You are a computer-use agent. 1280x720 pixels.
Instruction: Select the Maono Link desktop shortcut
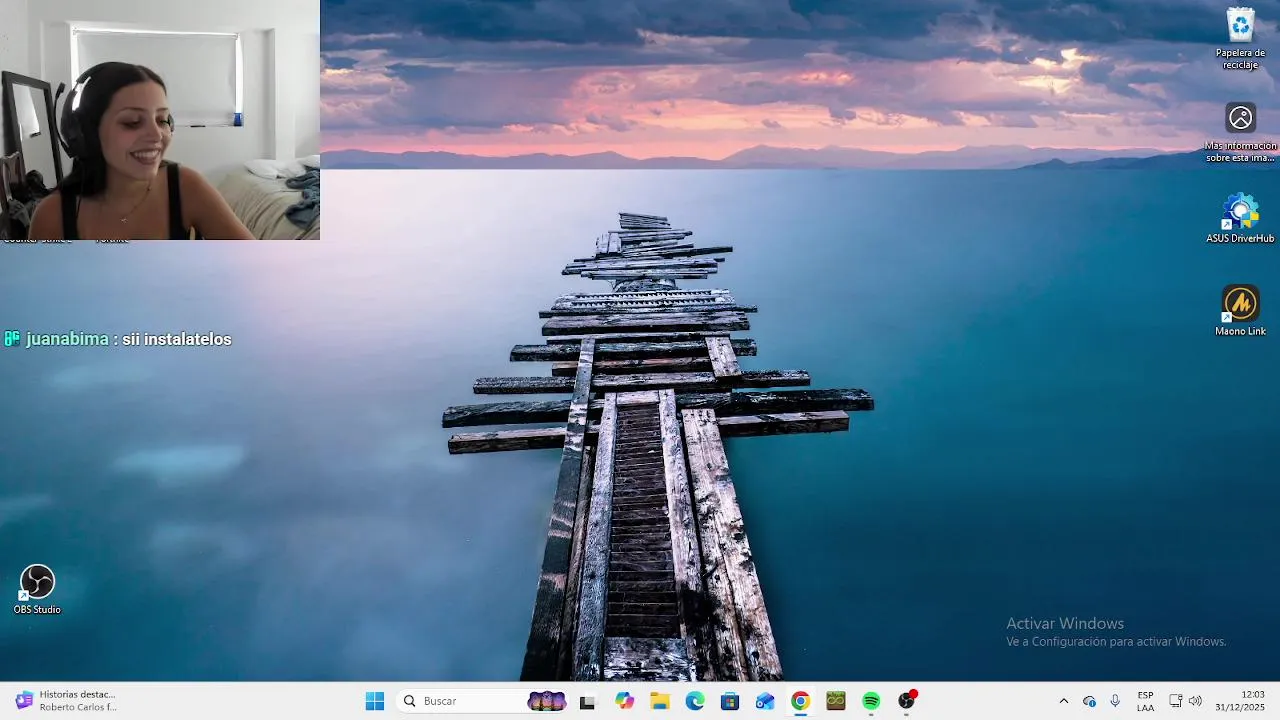click(x=1240, y=311)
